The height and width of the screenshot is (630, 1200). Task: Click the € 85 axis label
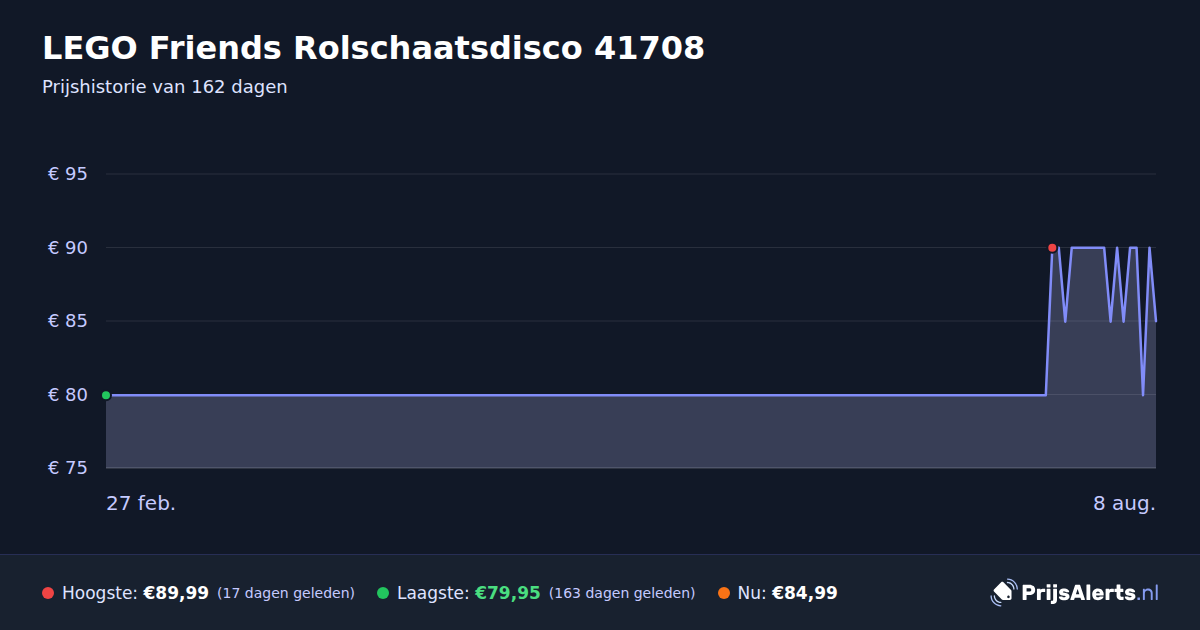[68, 321]
